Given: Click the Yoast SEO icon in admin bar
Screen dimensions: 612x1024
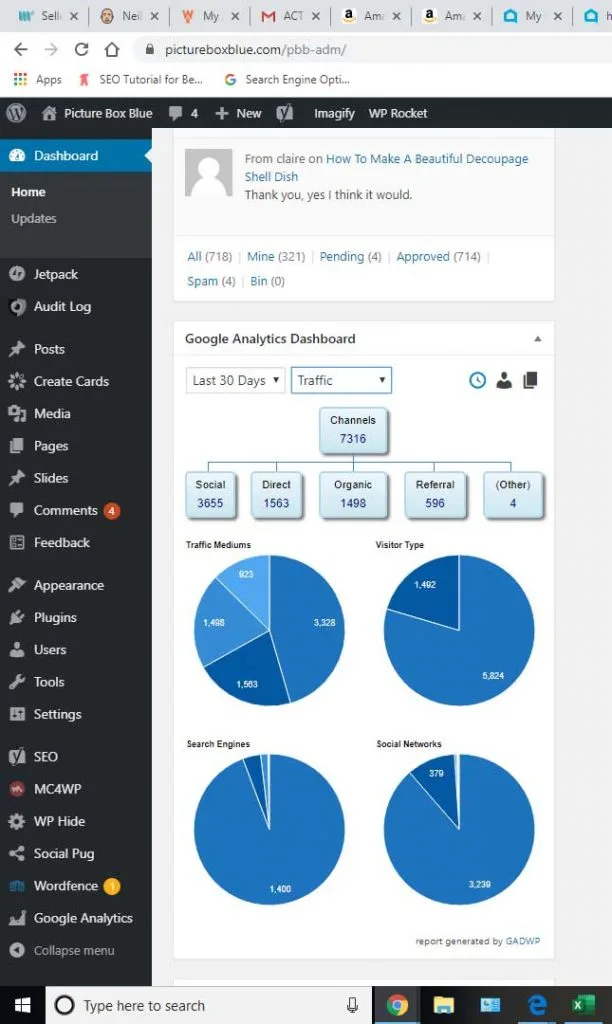Looking at the screenshot, I should pyautogui.click(x=285, y=113).
